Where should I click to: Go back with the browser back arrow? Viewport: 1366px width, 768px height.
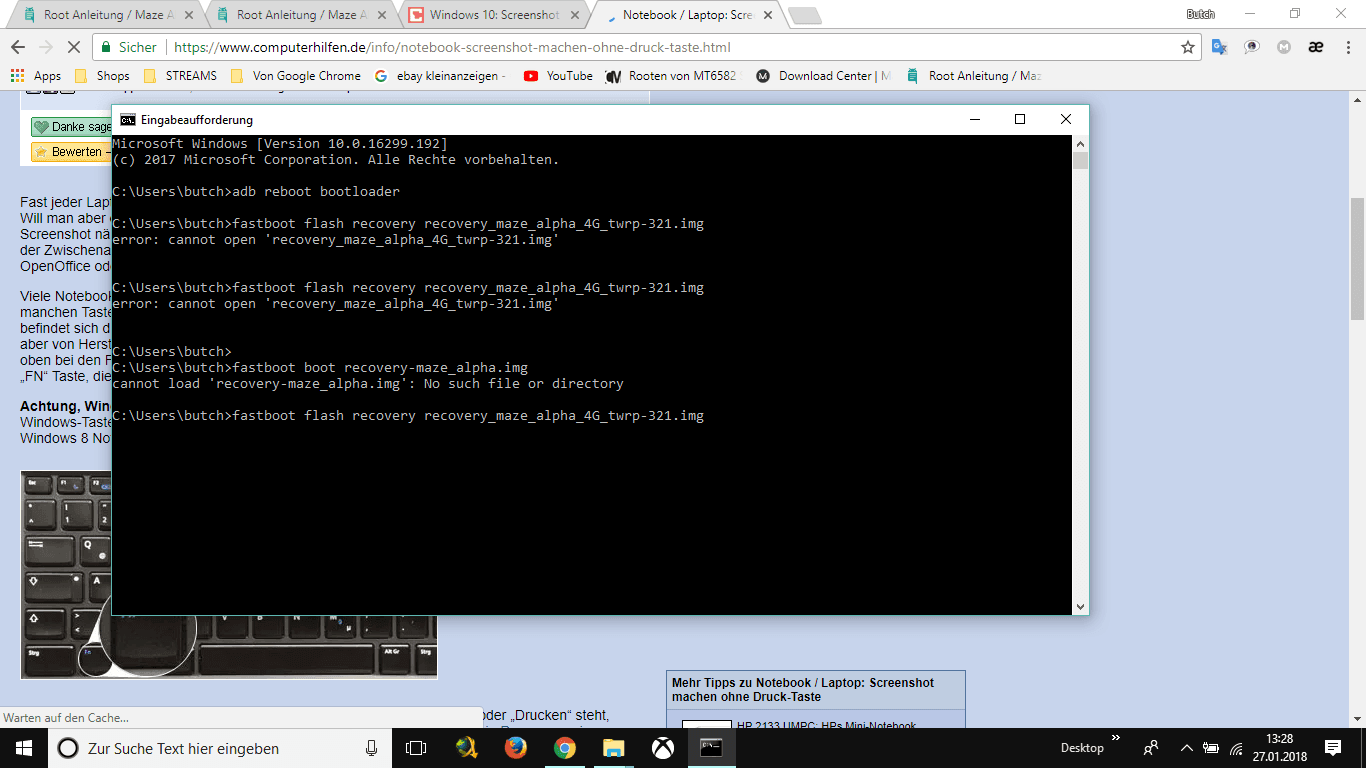click(18, 47)
